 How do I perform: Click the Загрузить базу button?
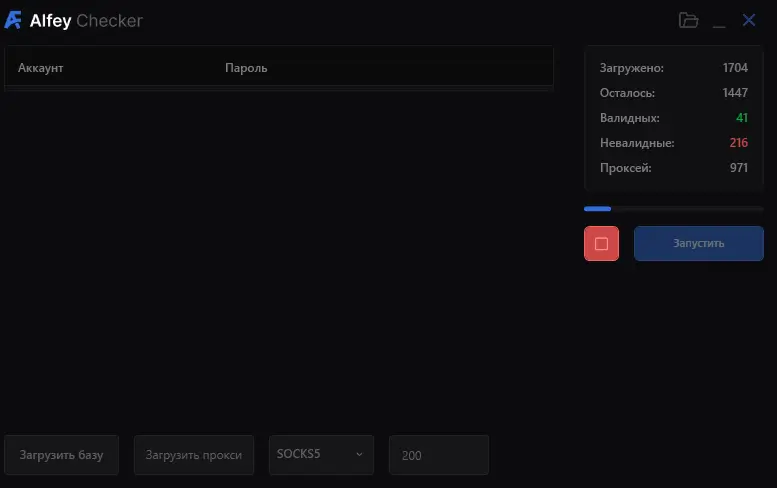click(x=61, y=455)
